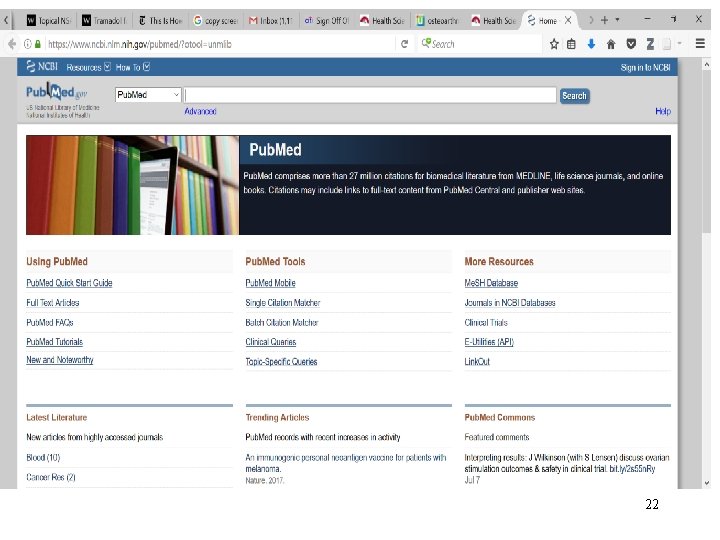The height and width of the screenshot is (540, 720).
Task: Click the browser URL address field
Action: click(x=220, y=44)
